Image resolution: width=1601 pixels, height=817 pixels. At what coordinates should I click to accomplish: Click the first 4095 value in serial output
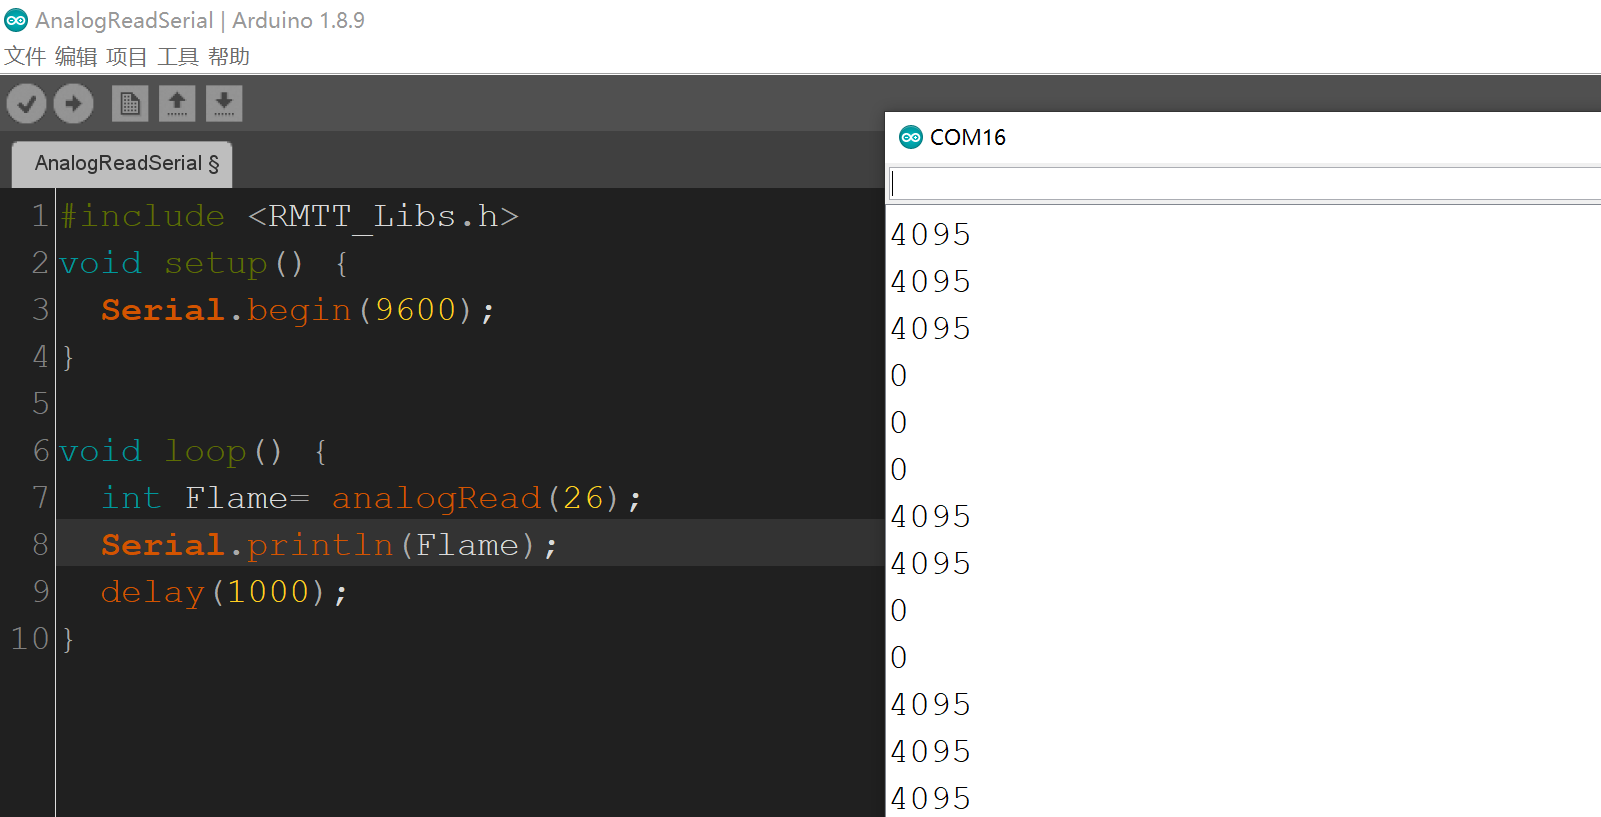tap(931, 234)
